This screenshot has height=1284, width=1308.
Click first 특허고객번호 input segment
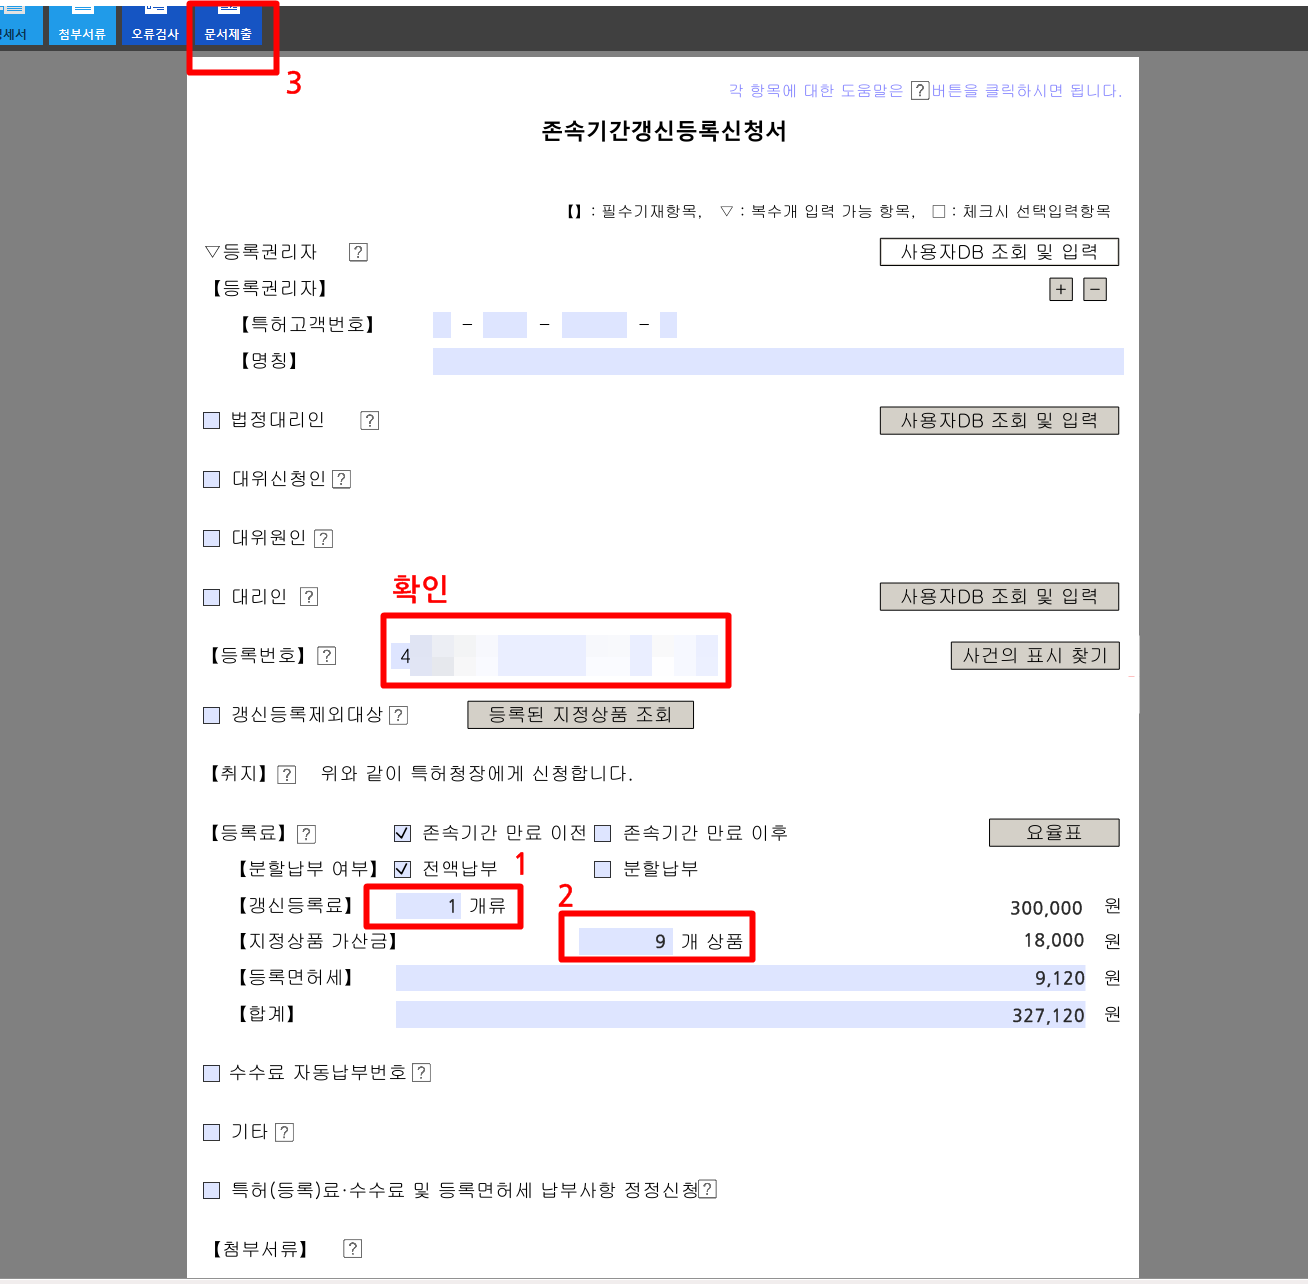442,325
